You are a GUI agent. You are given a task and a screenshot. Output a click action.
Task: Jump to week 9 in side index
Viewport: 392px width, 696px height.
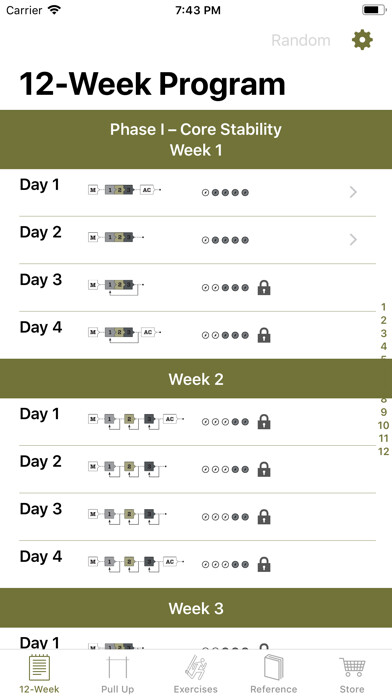[x=384, y=412]
